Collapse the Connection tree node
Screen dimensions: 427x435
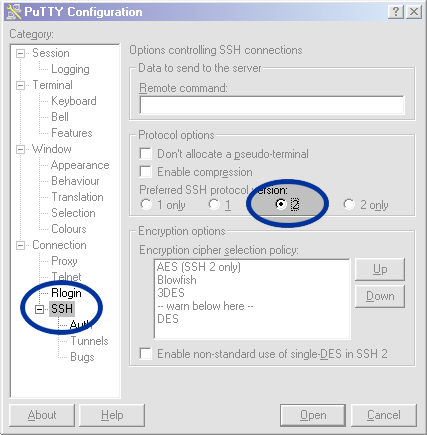[20, 245]
